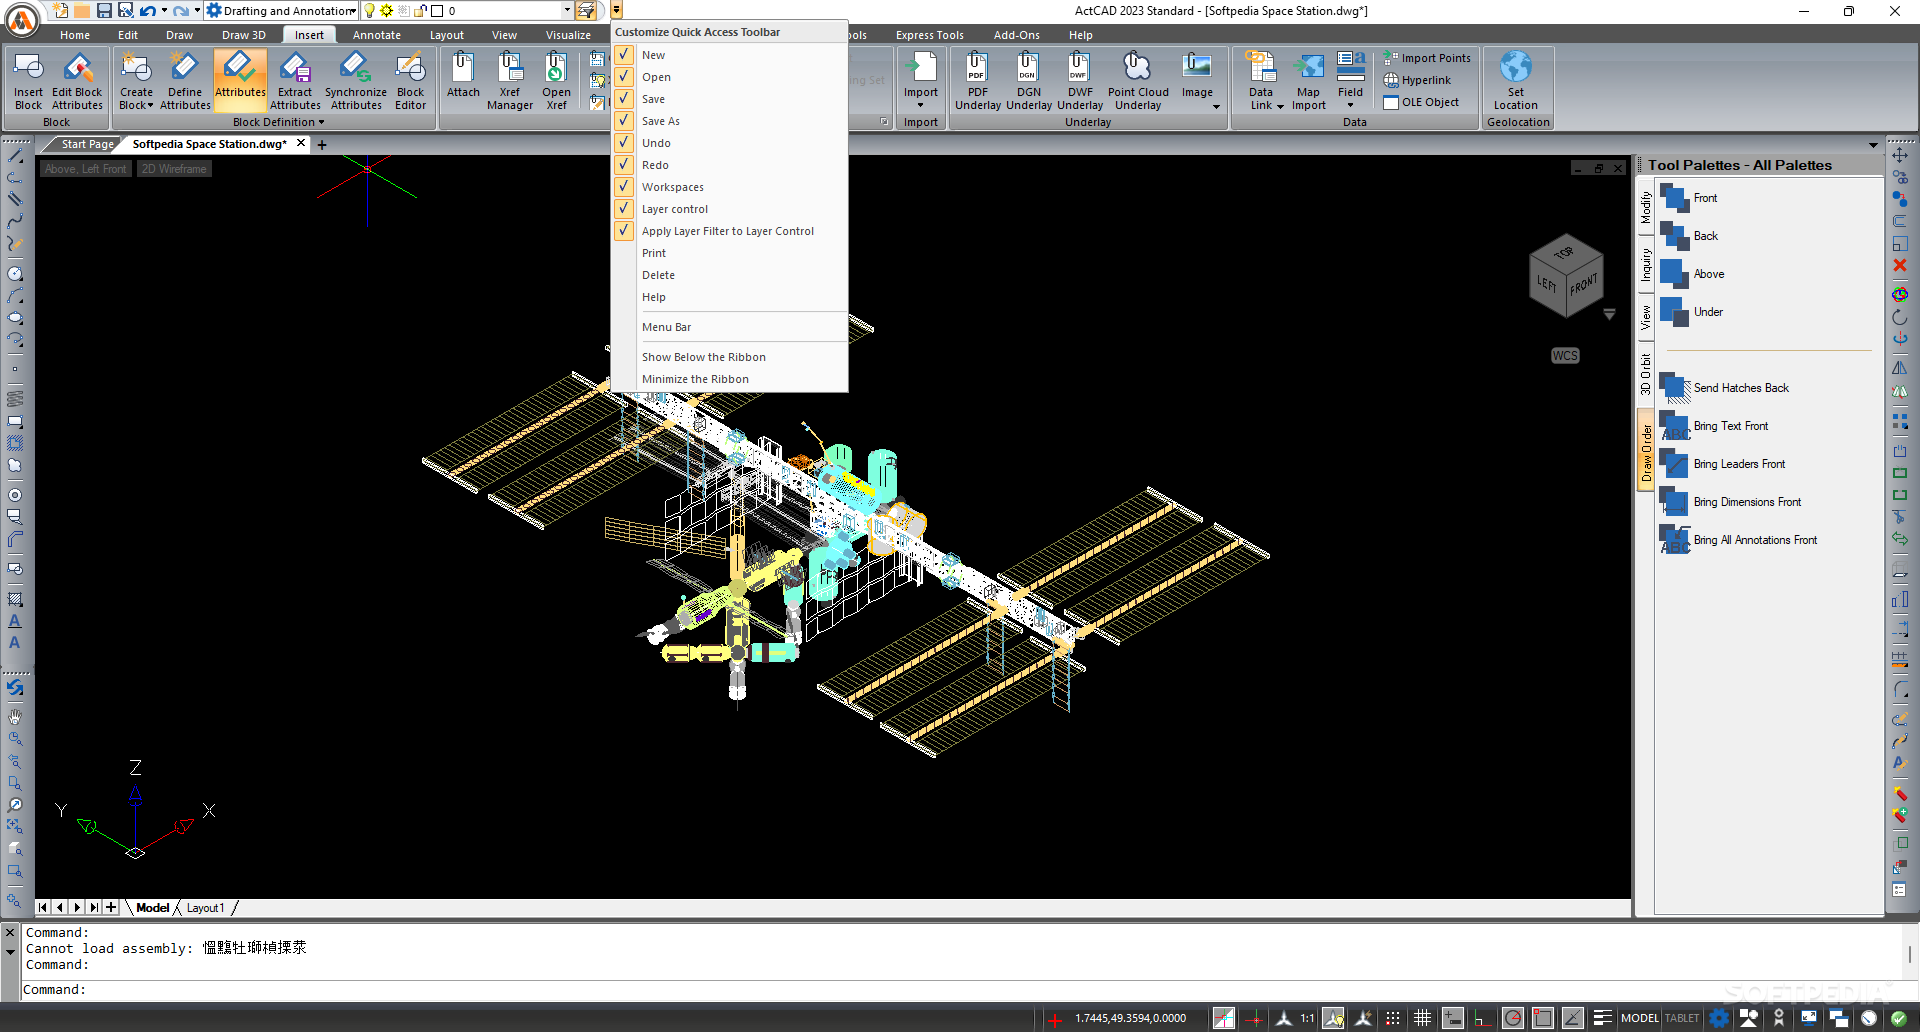Click the TABLET status bar button
The height and width of the screenshot is (1032, 1920).
[1682, 1018]
